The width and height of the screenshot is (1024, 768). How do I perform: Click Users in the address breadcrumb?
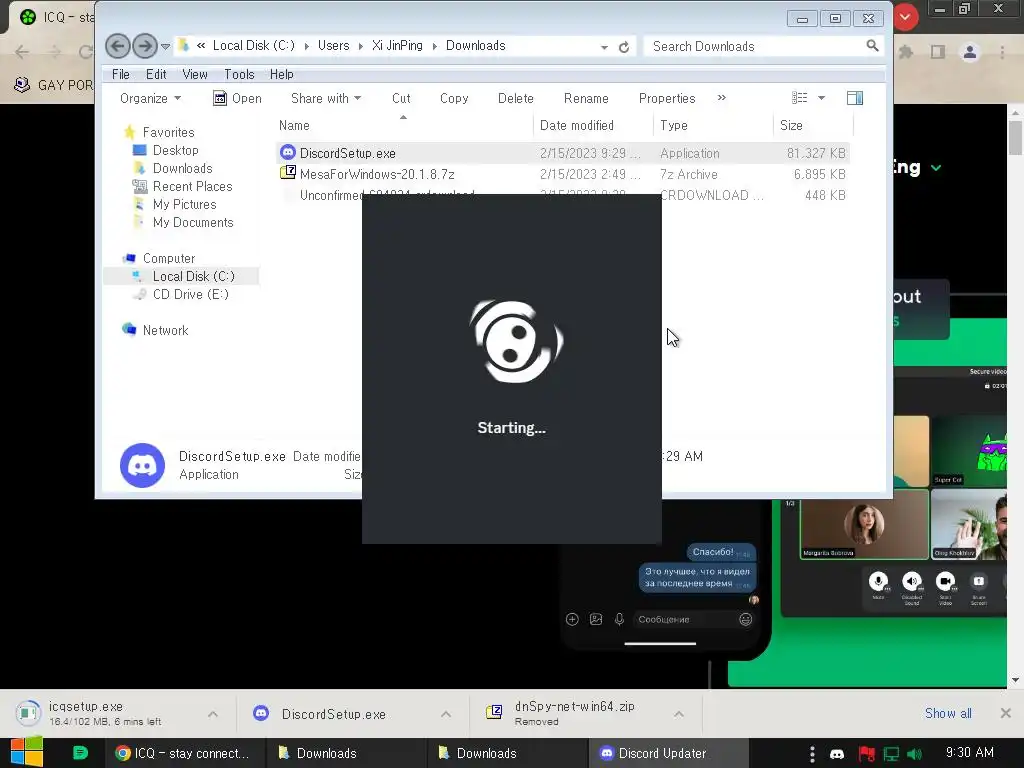(333, 46)
